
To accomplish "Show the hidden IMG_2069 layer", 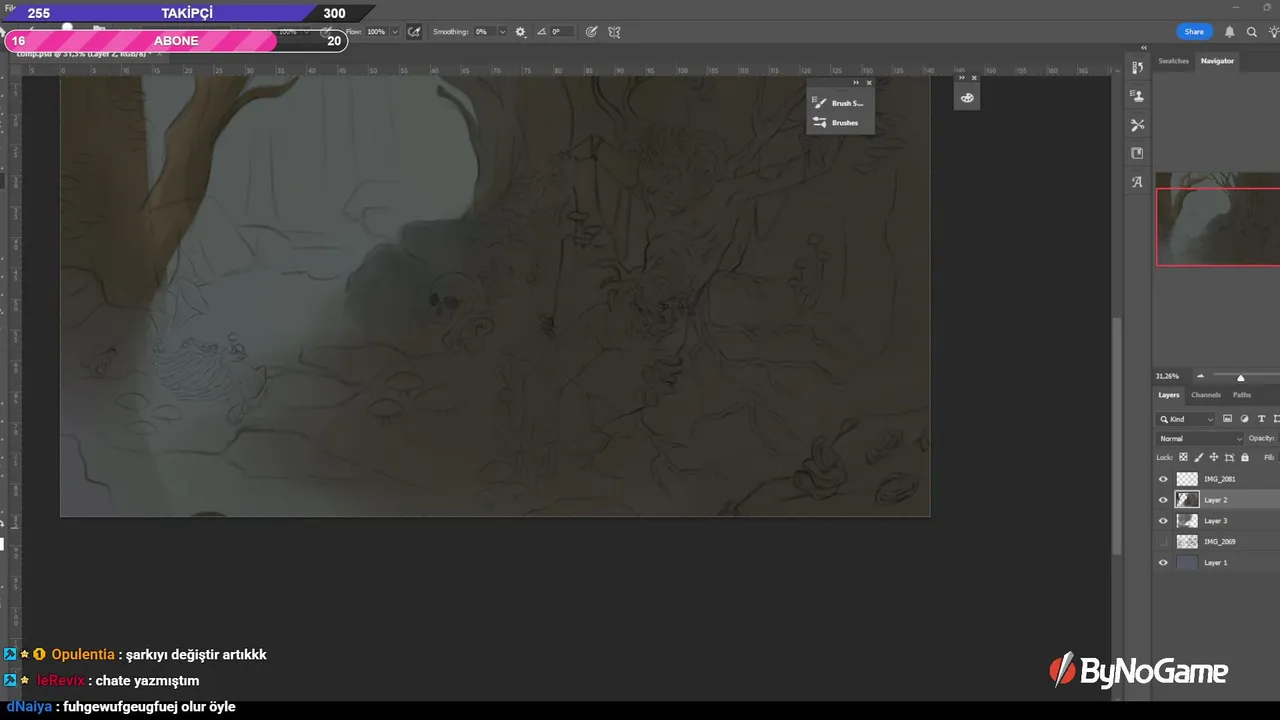I will tap(1163, 542).
